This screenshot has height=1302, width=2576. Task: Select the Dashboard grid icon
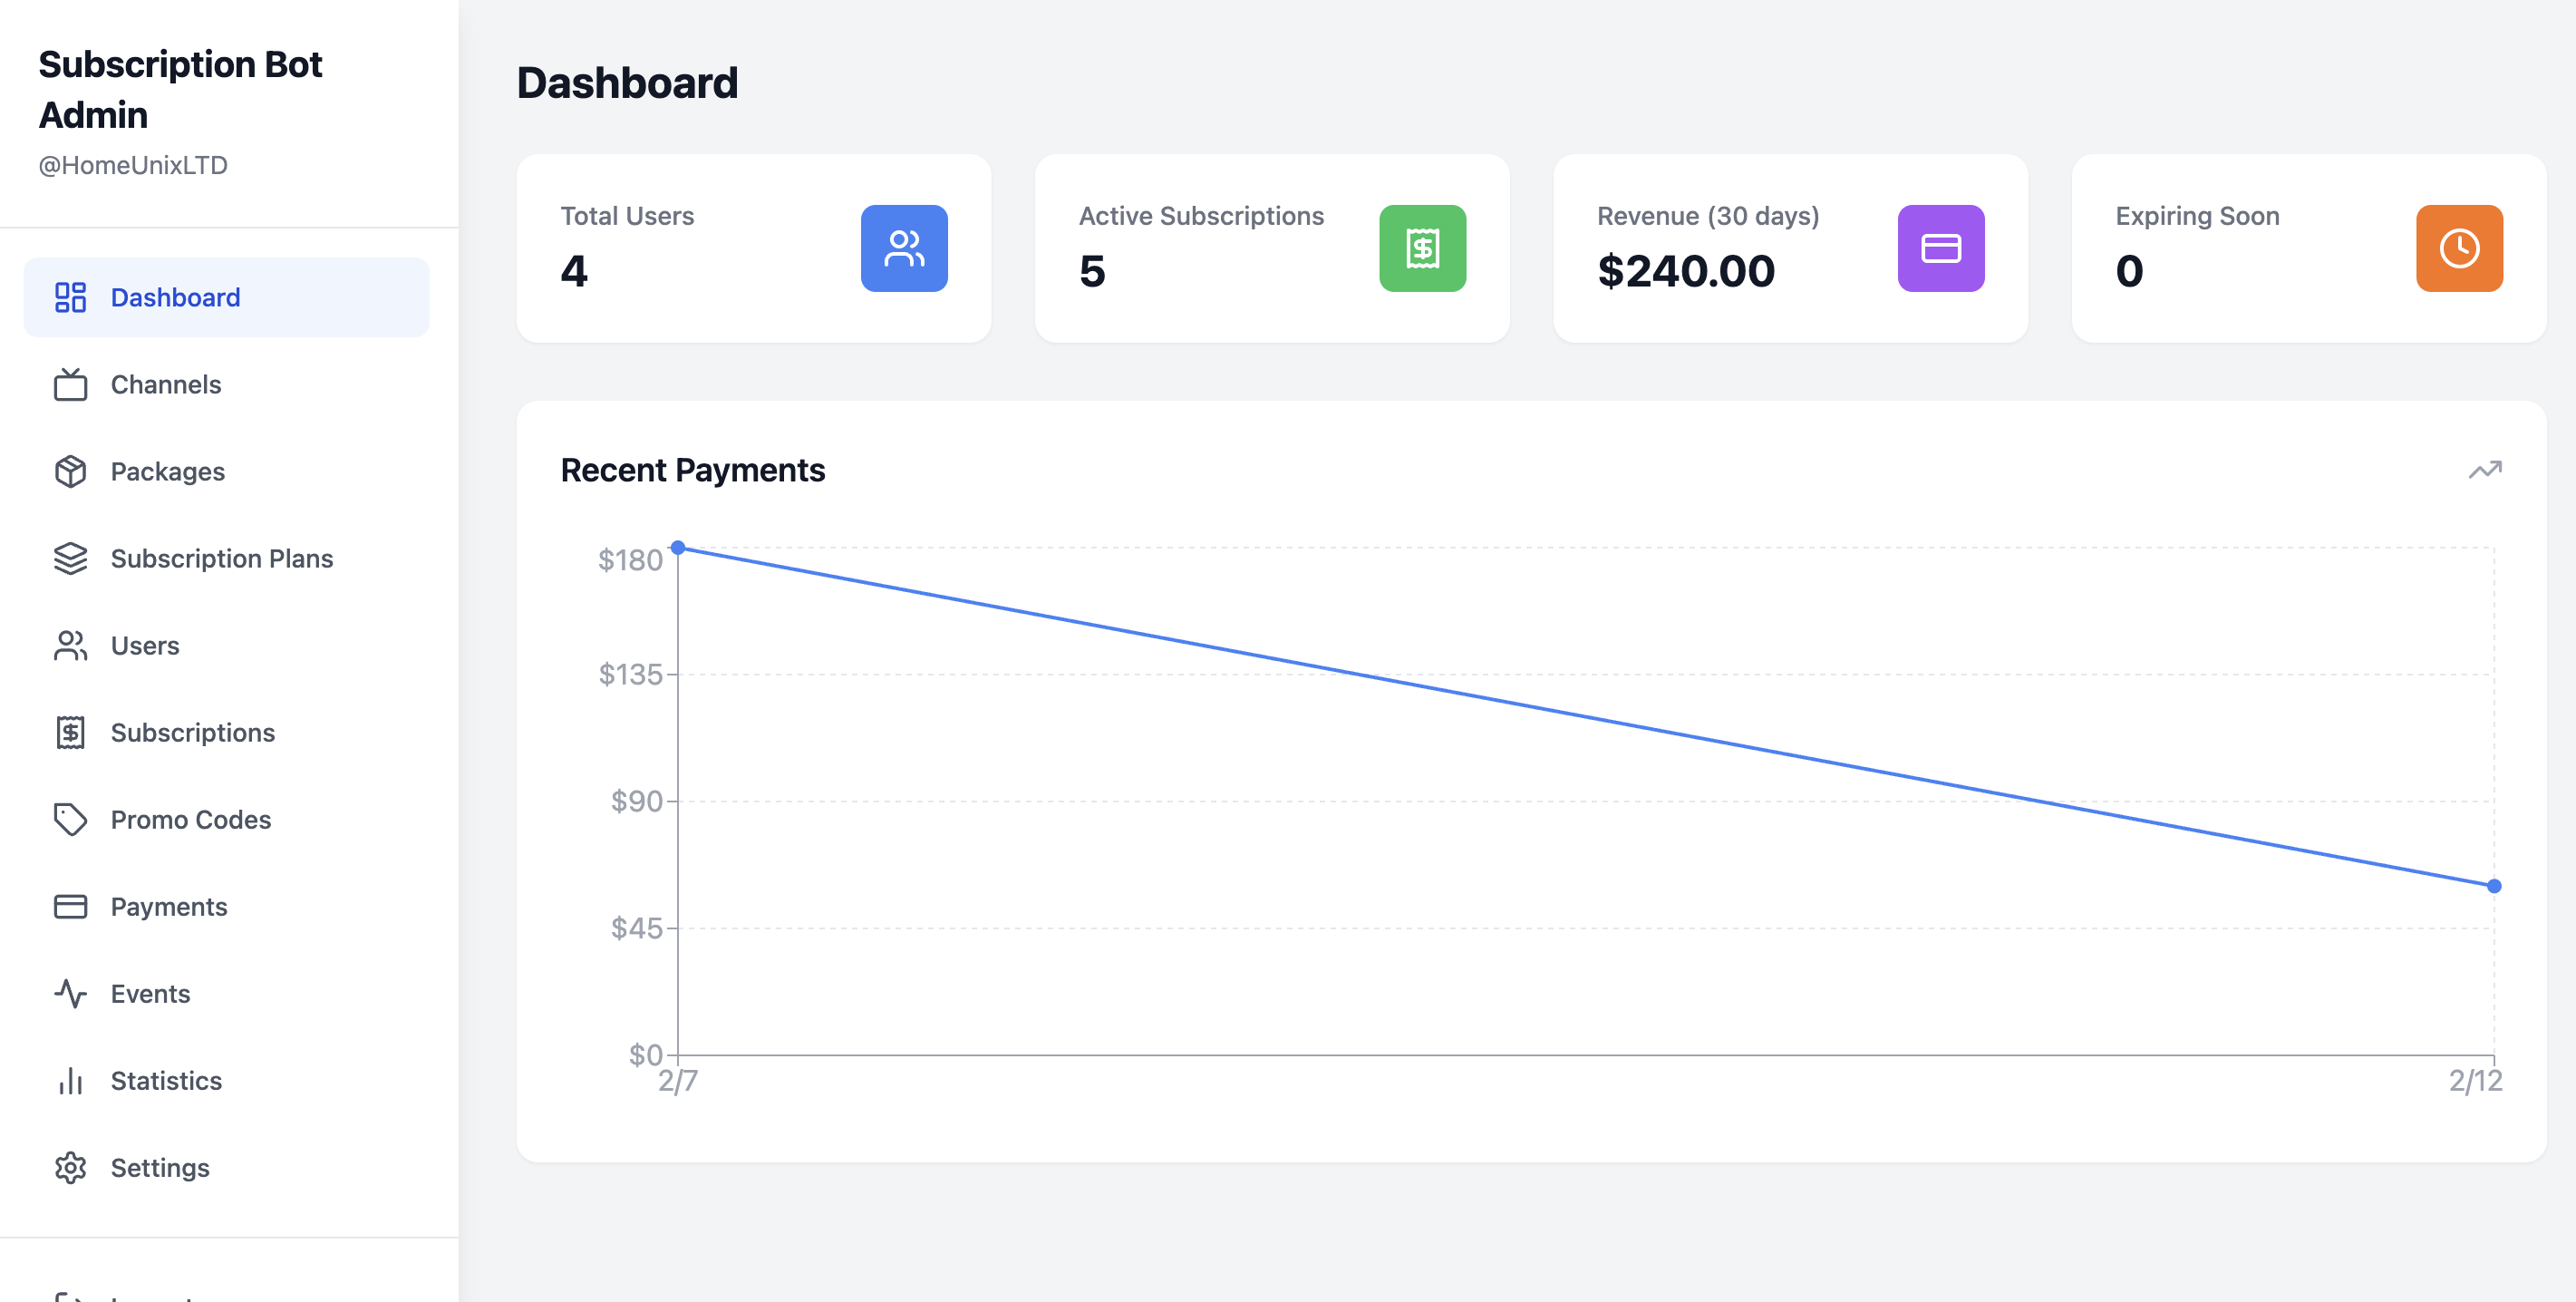(x=70, y=296)
